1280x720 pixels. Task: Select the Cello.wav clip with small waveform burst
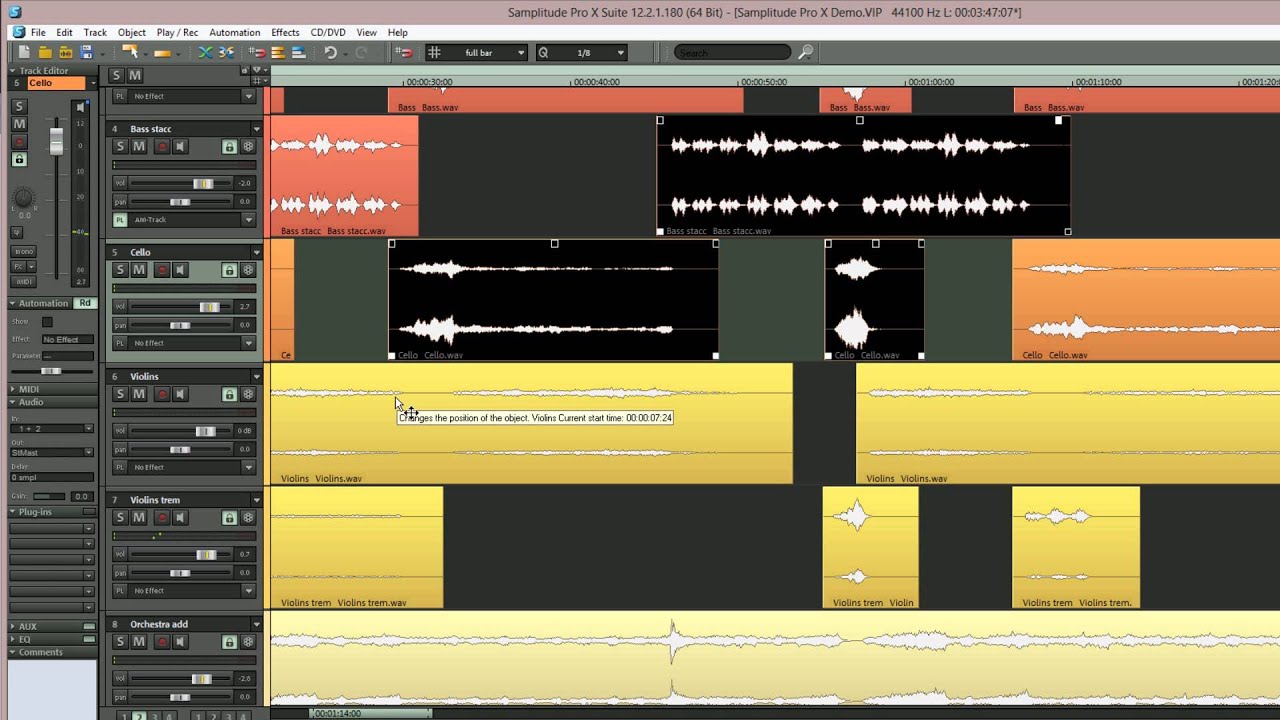[x=874, y=299]
